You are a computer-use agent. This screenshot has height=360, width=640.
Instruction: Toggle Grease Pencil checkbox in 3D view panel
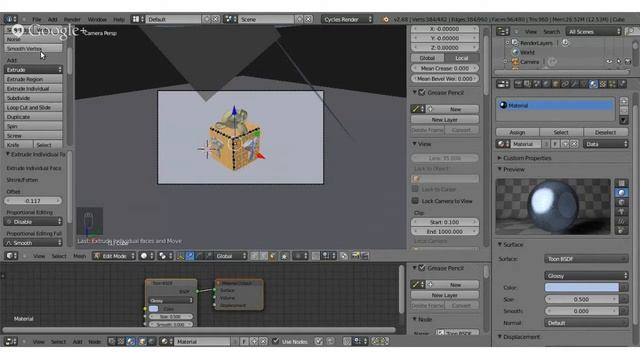pos(422,93)
